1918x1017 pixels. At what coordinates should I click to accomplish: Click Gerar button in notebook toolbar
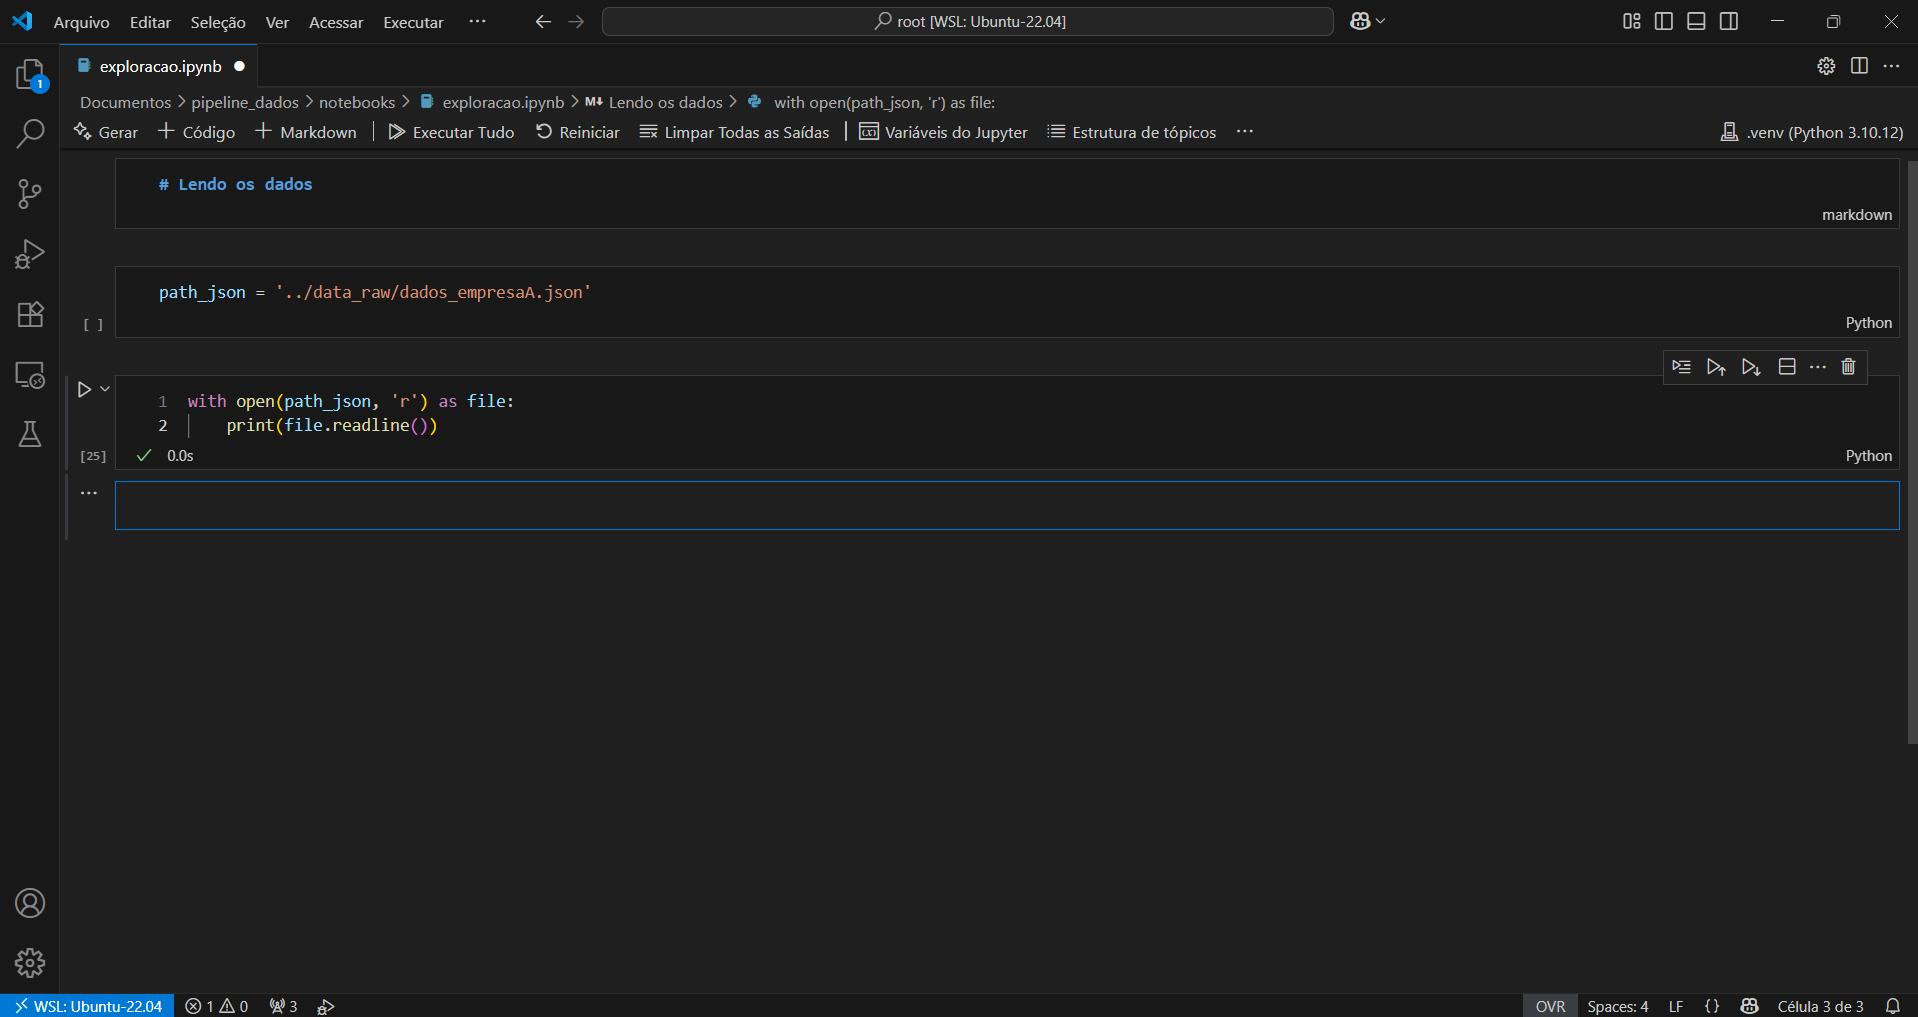pyautogui.click(x=106, y=132)
